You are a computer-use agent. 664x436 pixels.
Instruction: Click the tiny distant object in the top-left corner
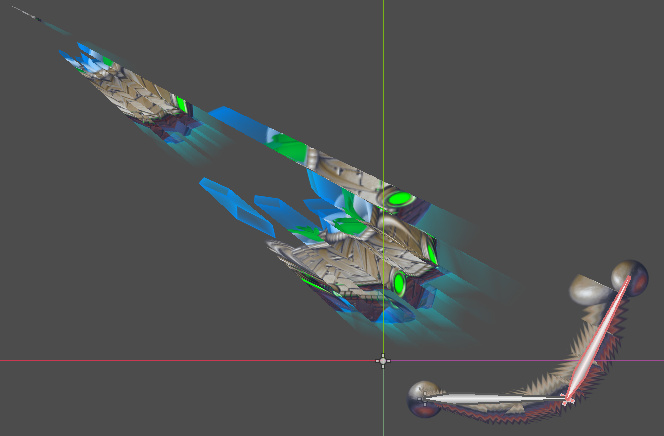30,17
